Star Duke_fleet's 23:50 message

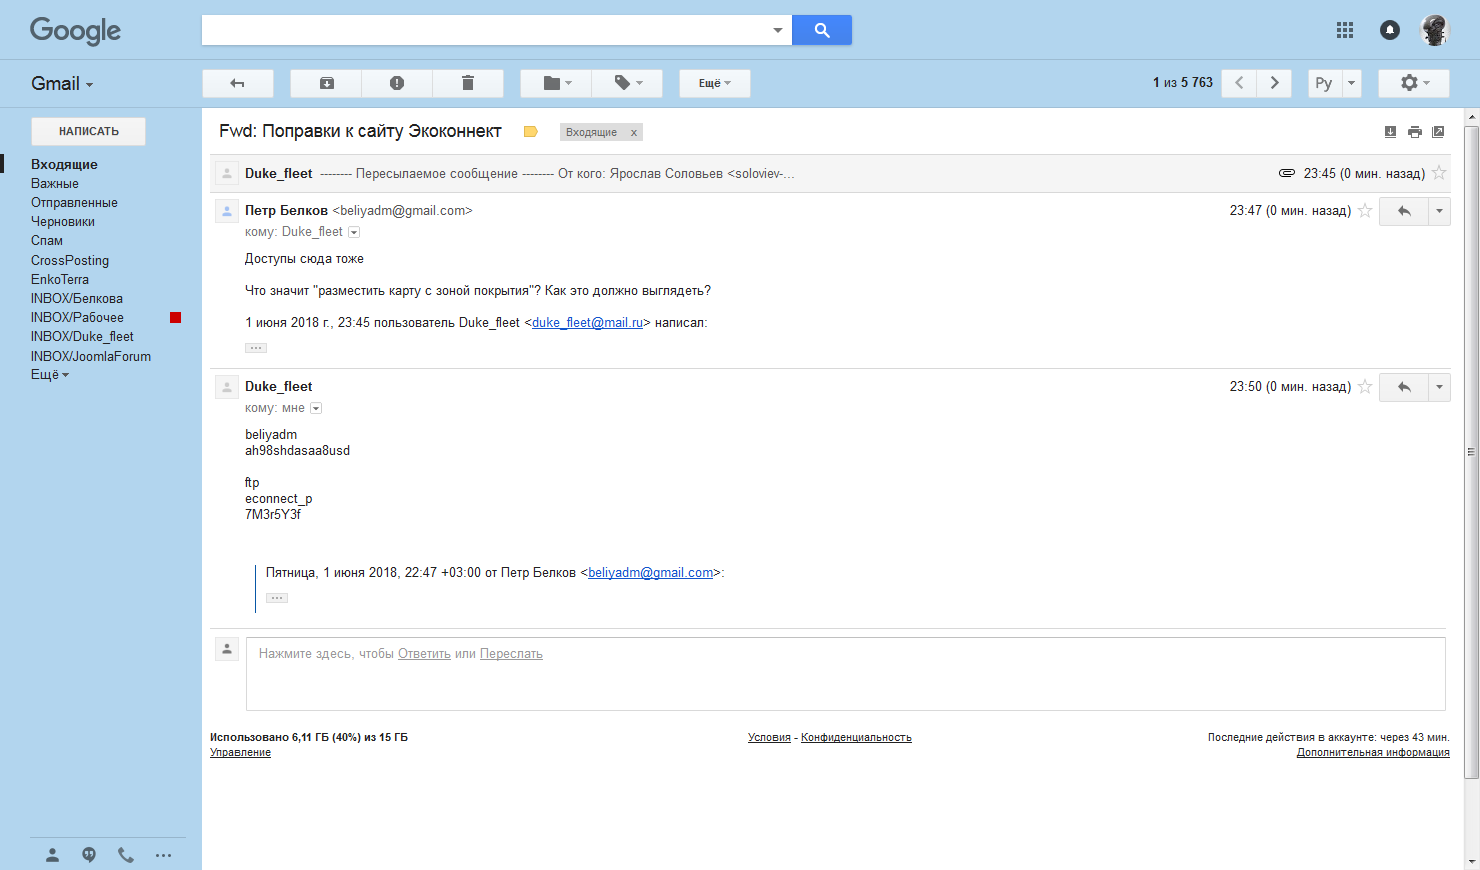pos(1365,387)
